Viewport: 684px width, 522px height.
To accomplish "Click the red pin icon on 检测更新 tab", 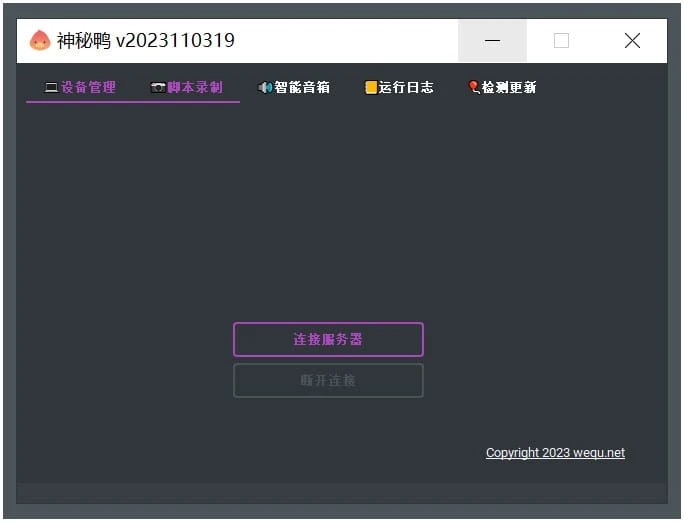I will (474, 88).
